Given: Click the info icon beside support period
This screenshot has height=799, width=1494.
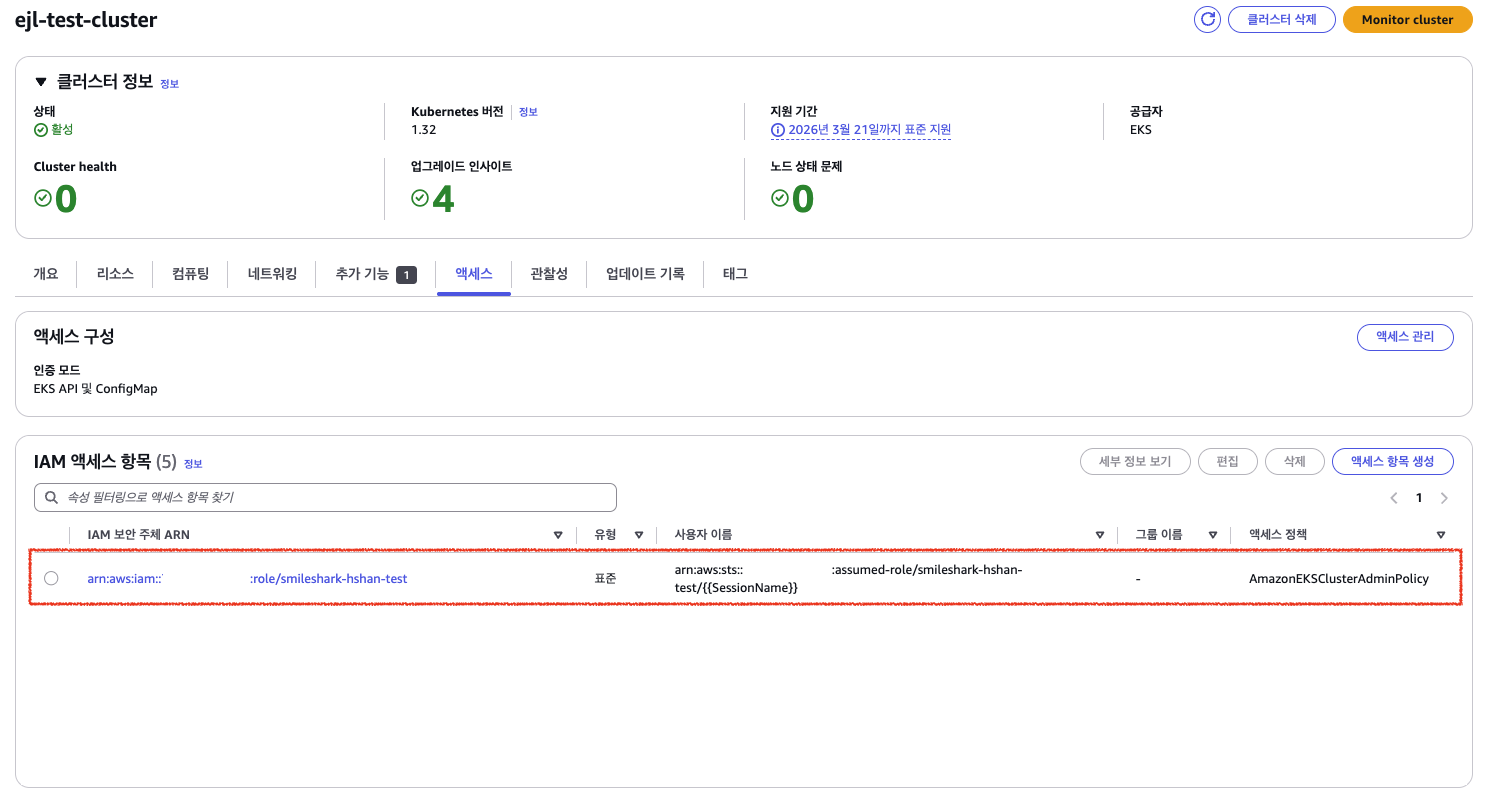Looking at the screenshot, I should pos(777,130).
